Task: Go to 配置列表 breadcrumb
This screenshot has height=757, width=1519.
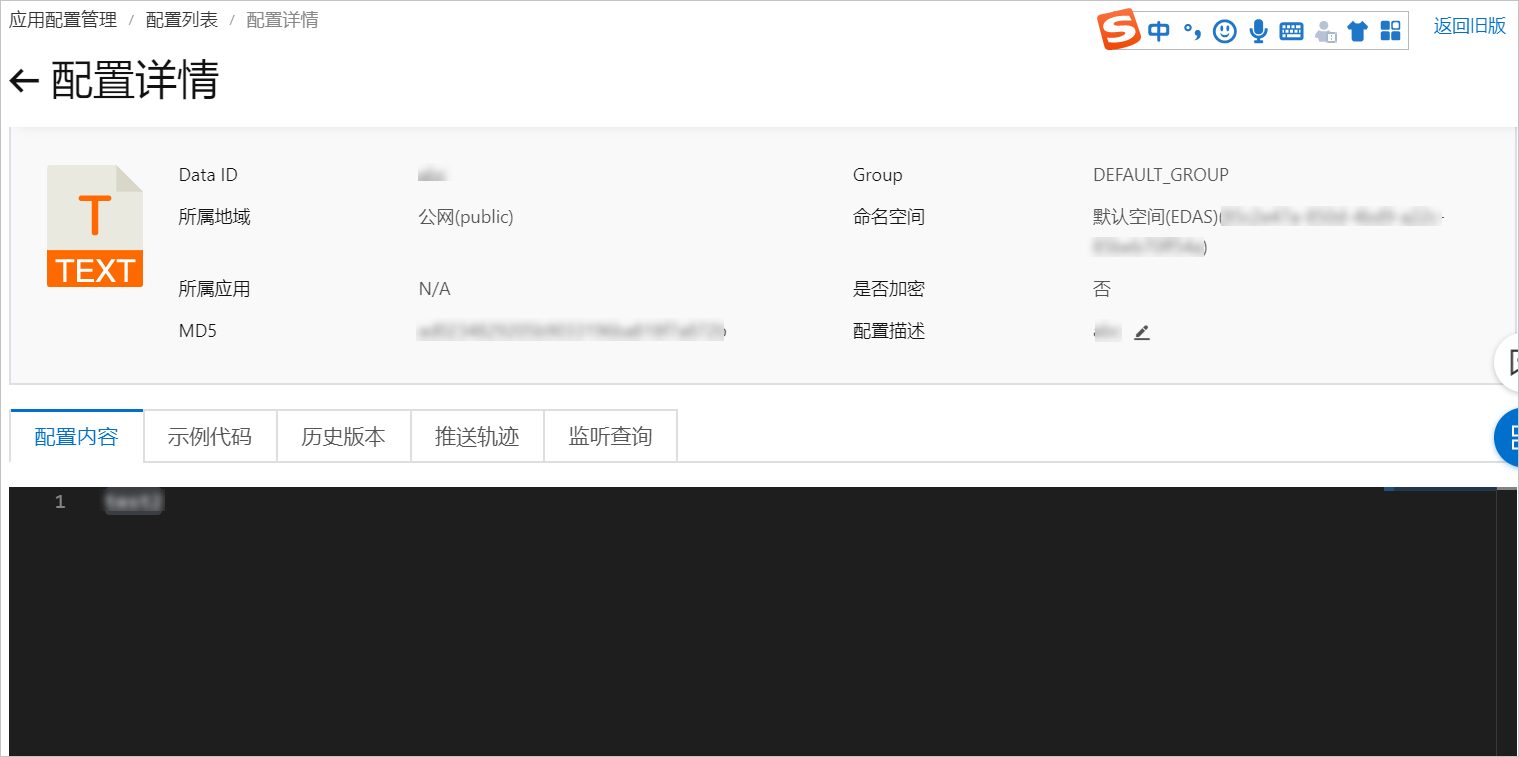Action: tap(182, 20)
